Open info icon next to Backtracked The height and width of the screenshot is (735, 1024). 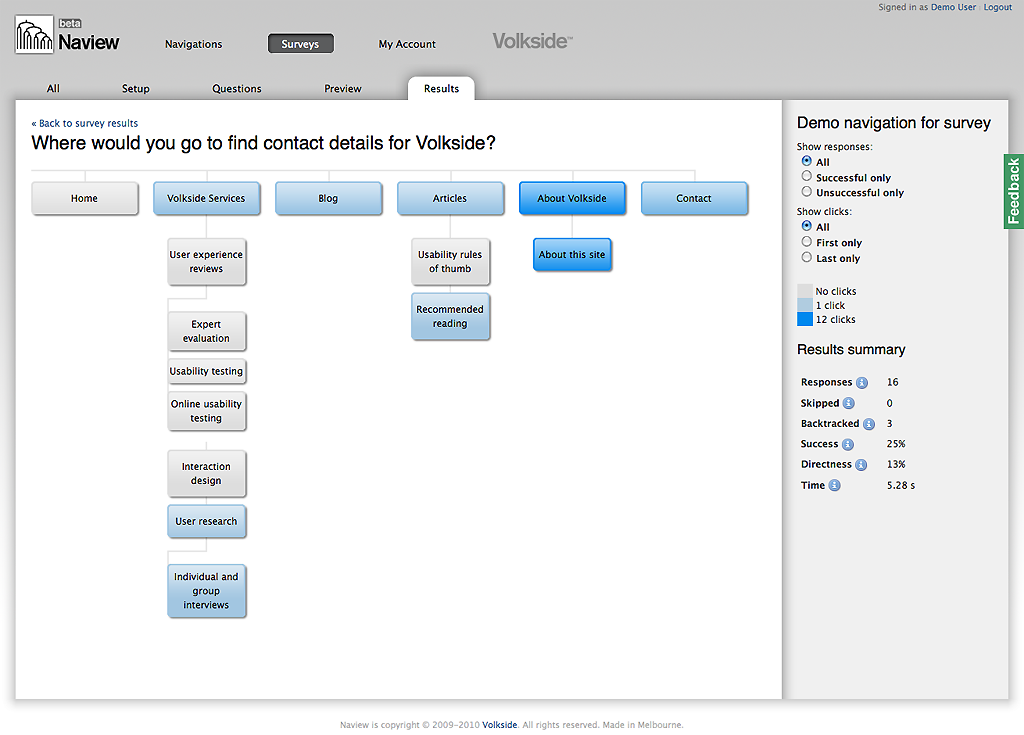[869, 424]
